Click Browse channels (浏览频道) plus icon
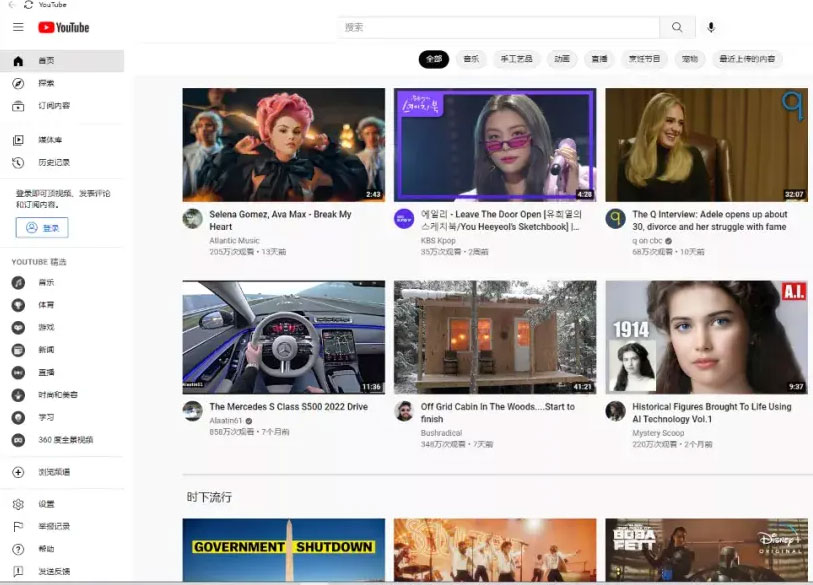 (x=18, y=472)
